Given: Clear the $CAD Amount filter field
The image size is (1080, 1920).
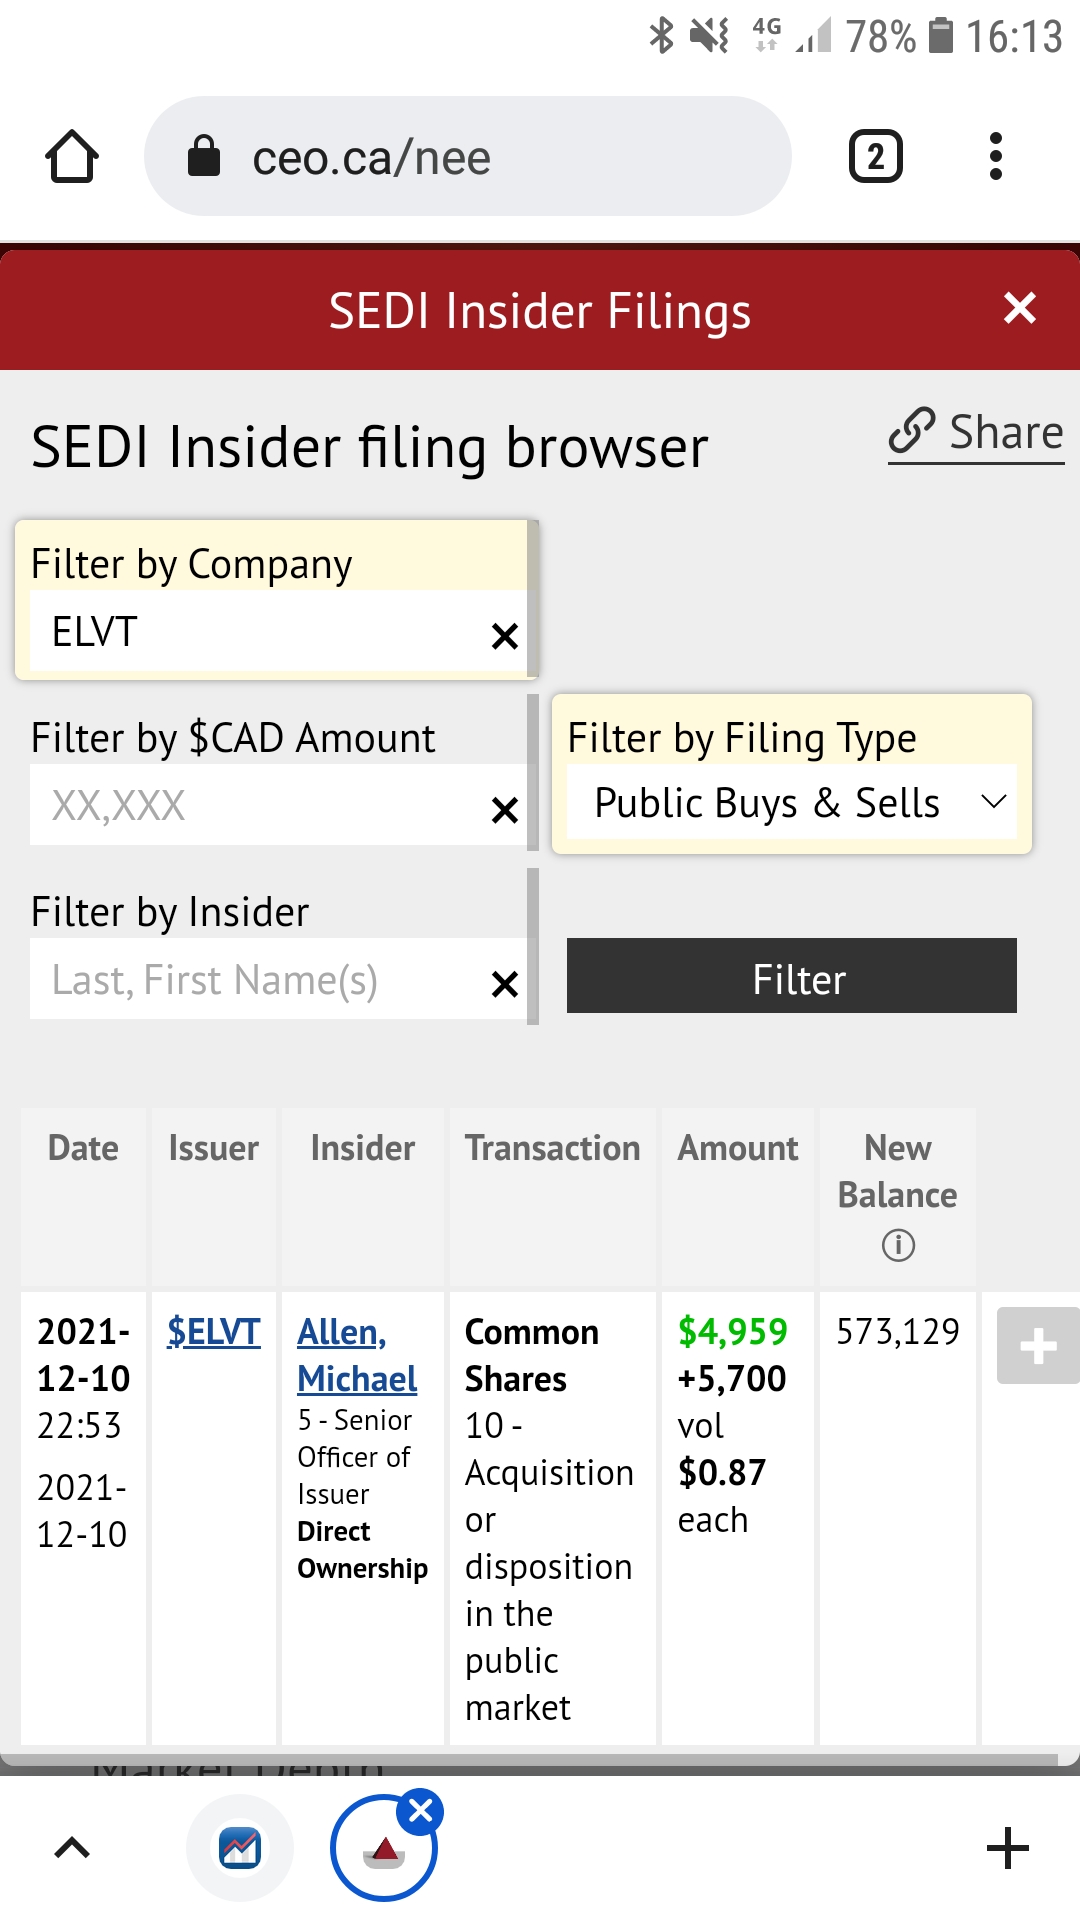Looking at the screenshot, I should (x=505, y=810).
